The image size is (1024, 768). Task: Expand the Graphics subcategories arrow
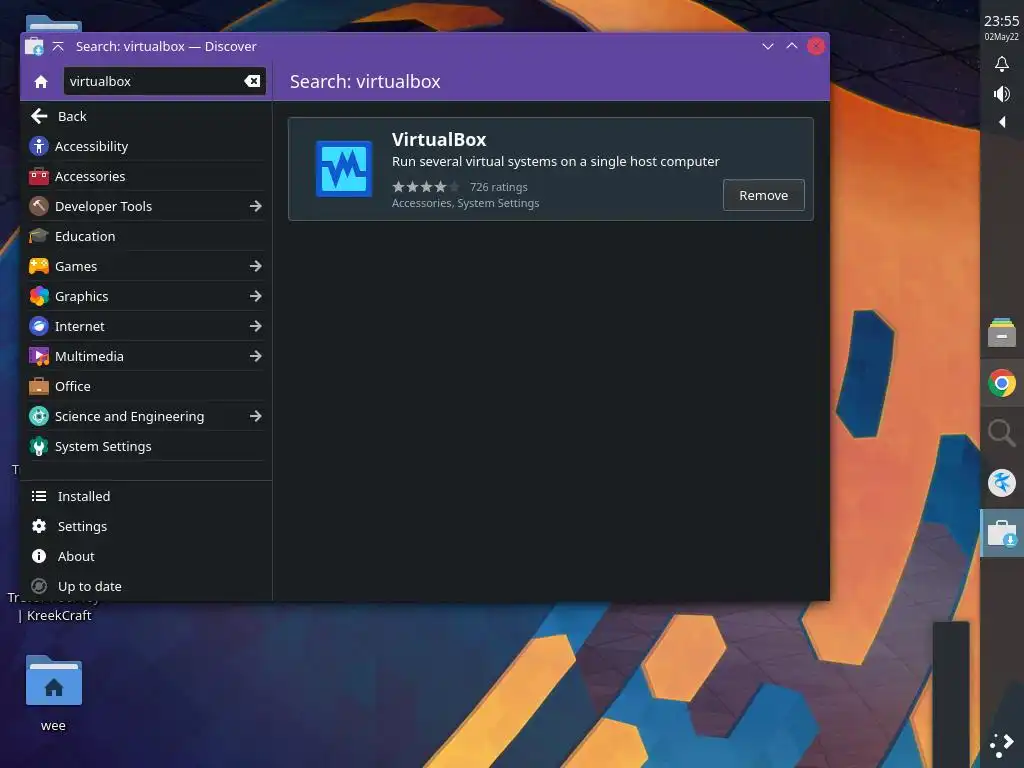(x=255, y=296)
